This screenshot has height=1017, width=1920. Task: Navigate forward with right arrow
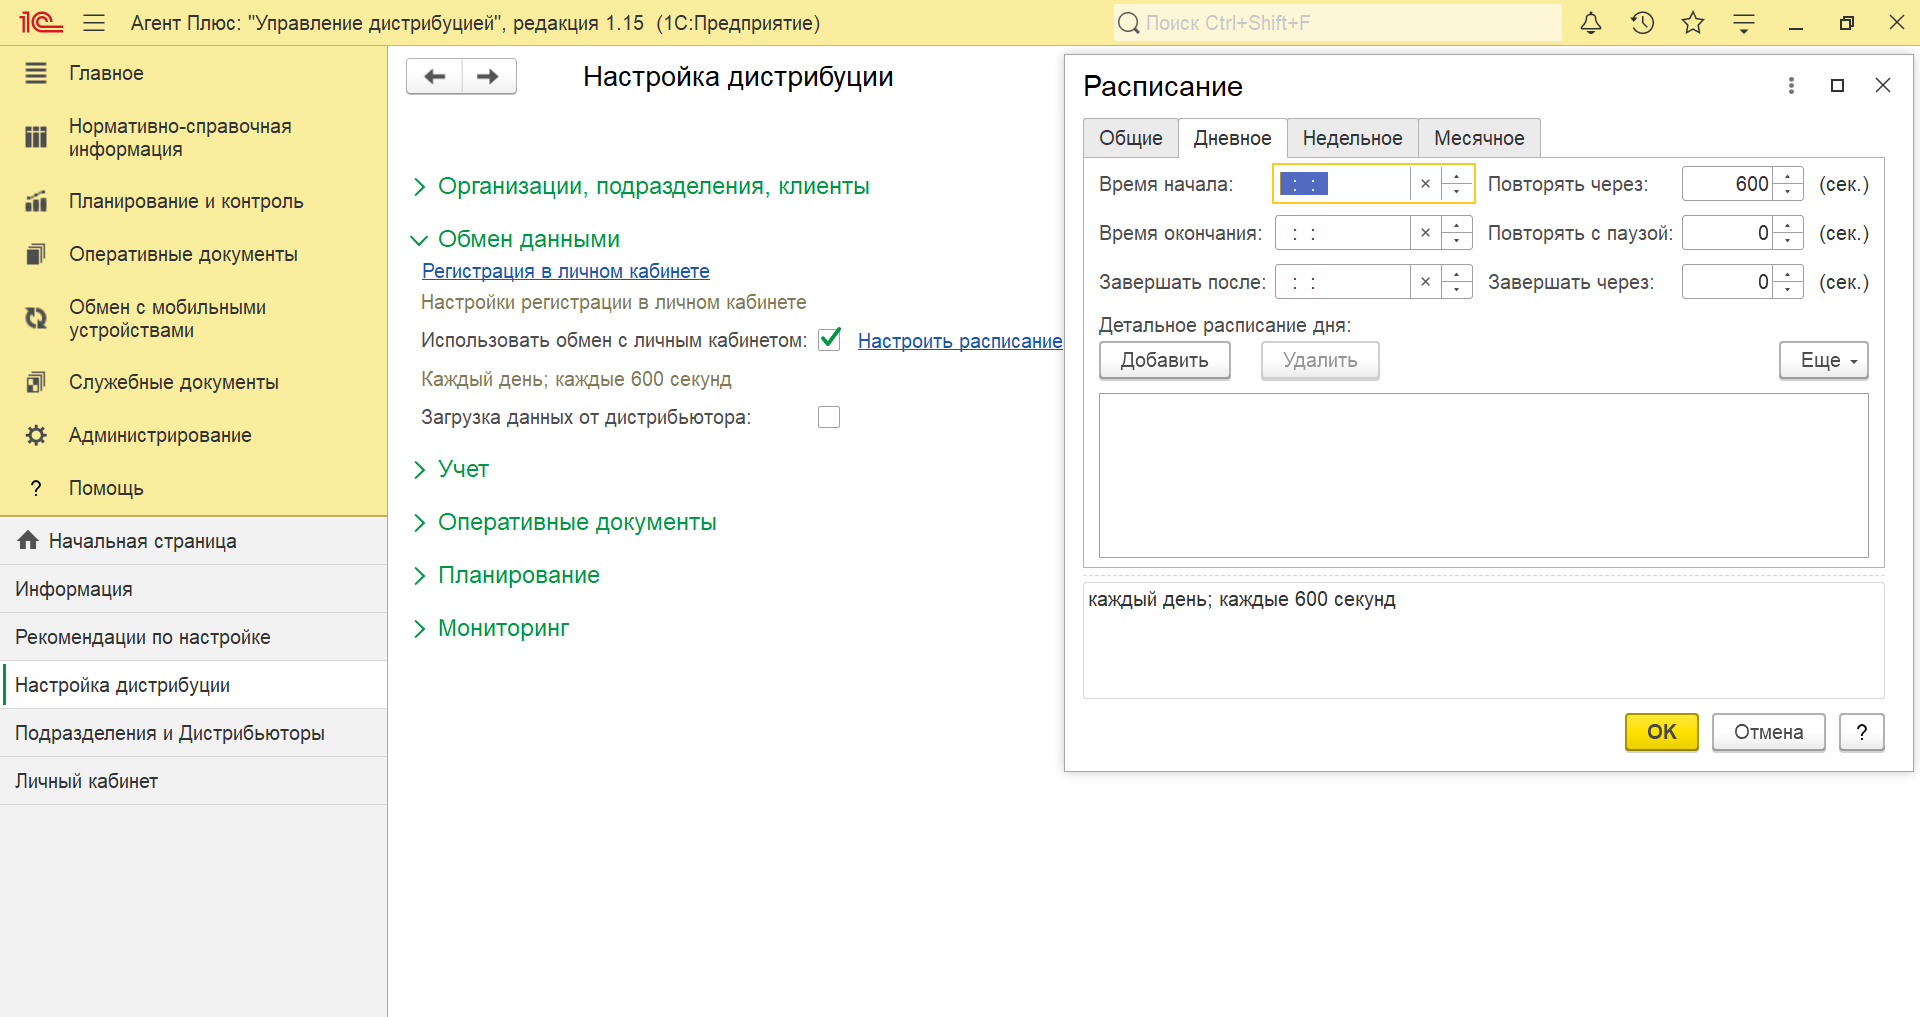489,76
